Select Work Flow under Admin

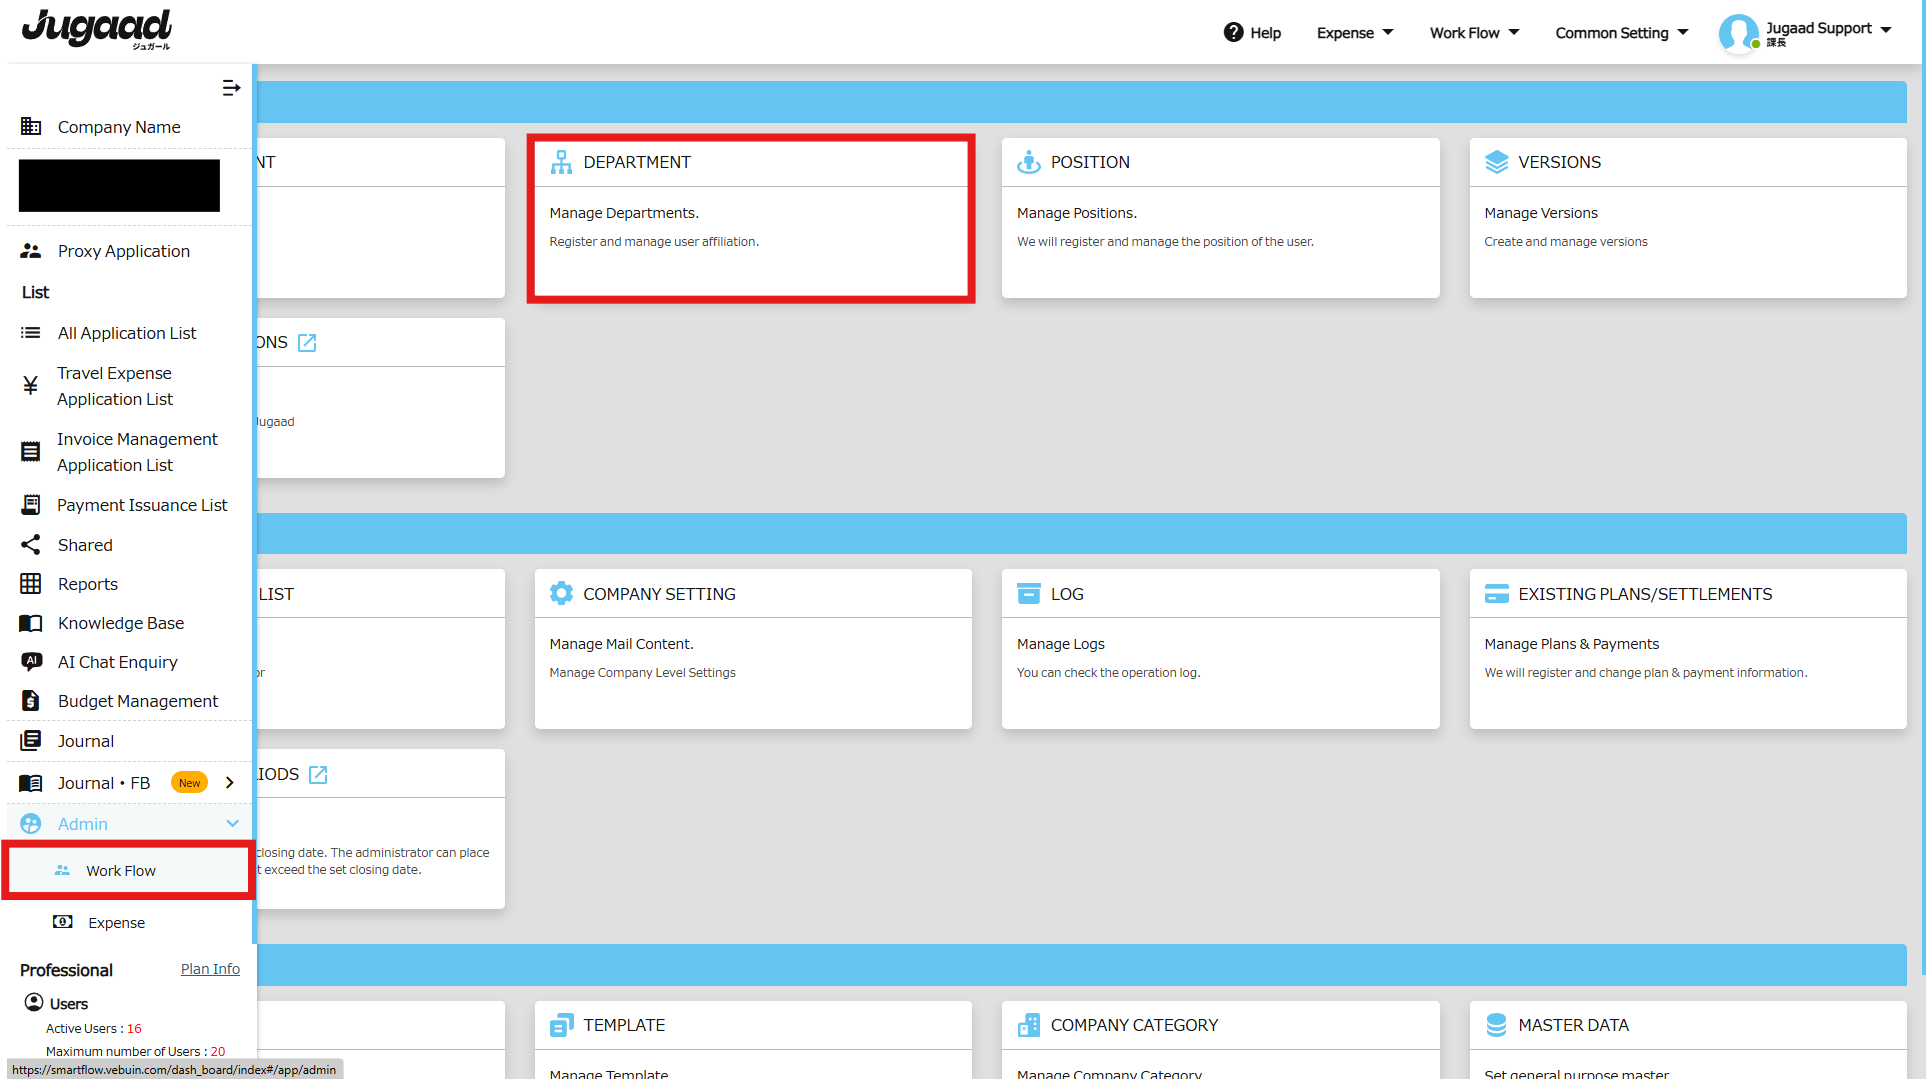coord(128,871)
